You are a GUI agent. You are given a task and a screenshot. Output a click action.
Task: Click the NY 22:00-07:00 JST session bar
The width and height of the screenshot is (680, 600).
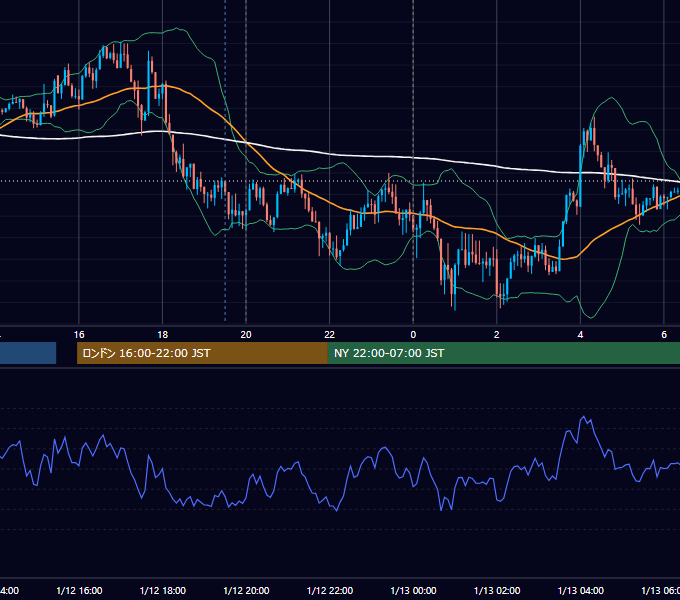point(503,353)
